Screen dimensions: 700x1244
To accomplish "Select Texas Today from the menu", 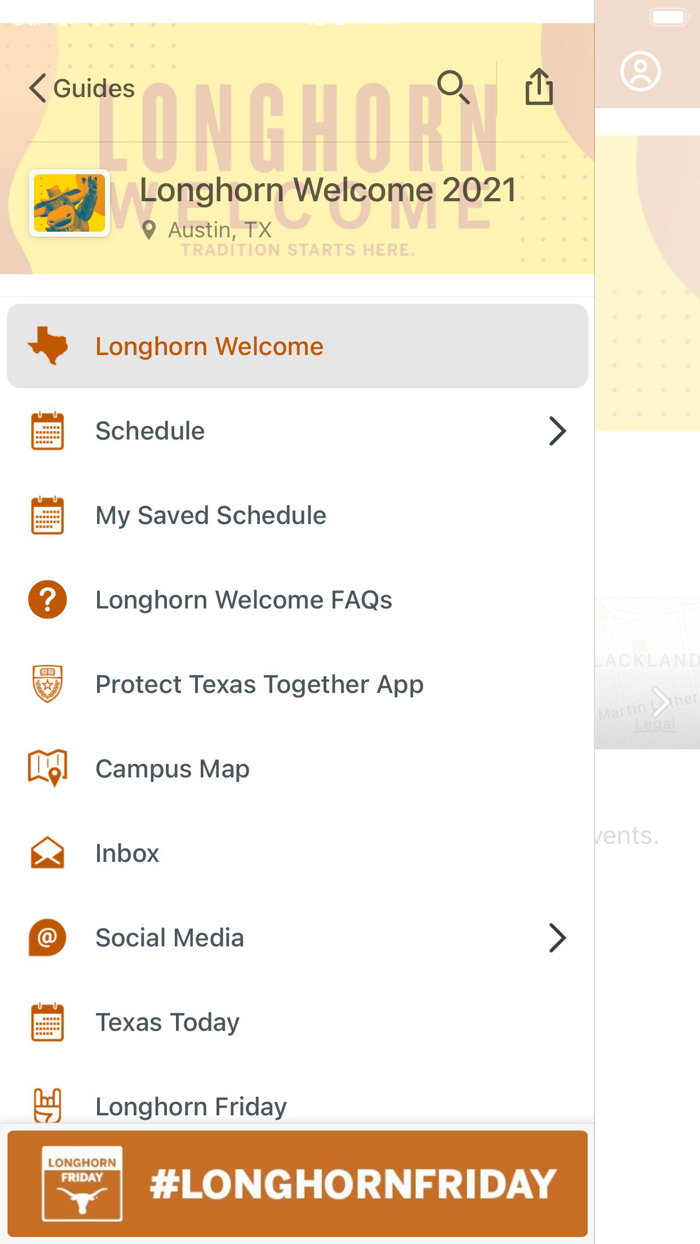I will tap(166, 1022).
